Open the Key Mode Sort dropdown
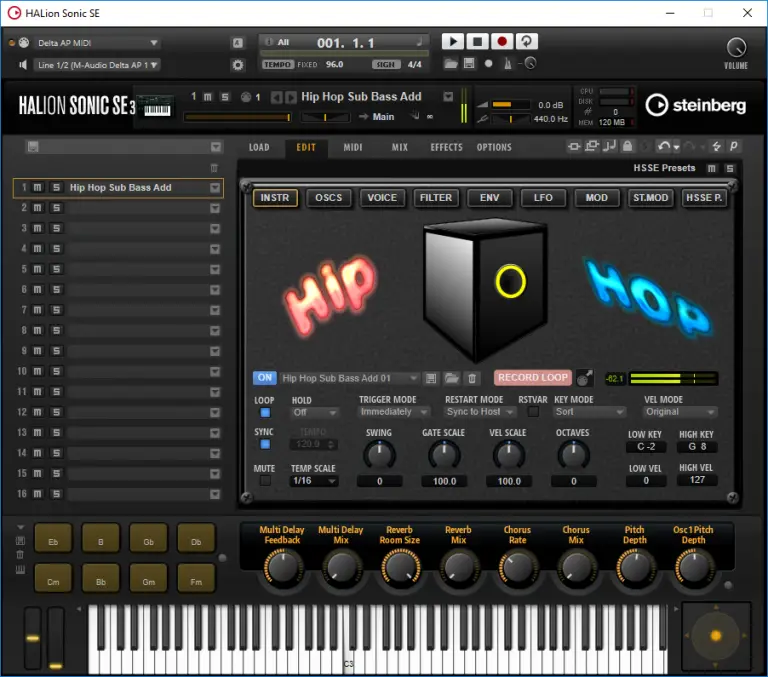The width and height of the screenshot is (768, 677). coord(589,412)
